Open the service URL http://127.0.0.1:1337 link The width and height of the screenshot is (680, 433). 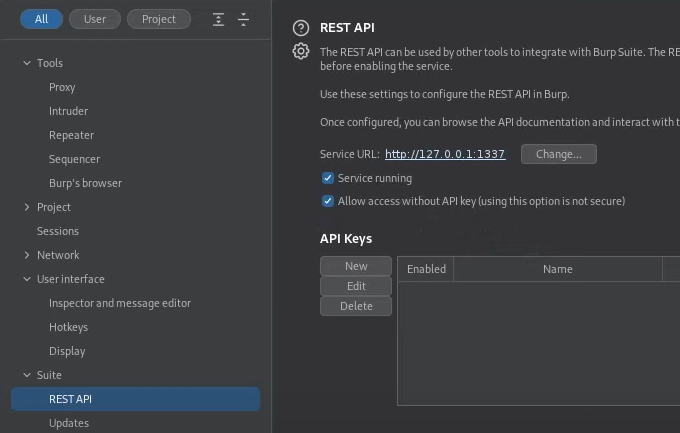point(445,154)
